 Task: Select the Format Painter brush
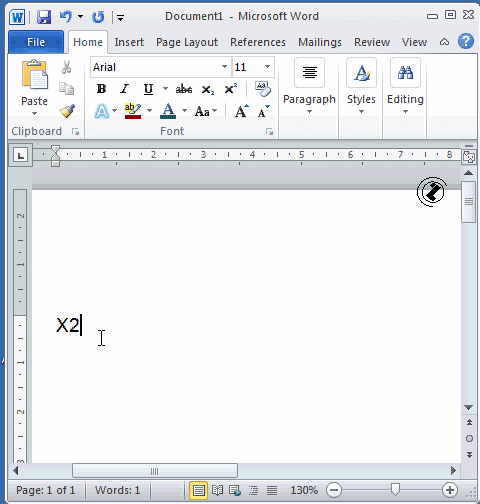67,110
